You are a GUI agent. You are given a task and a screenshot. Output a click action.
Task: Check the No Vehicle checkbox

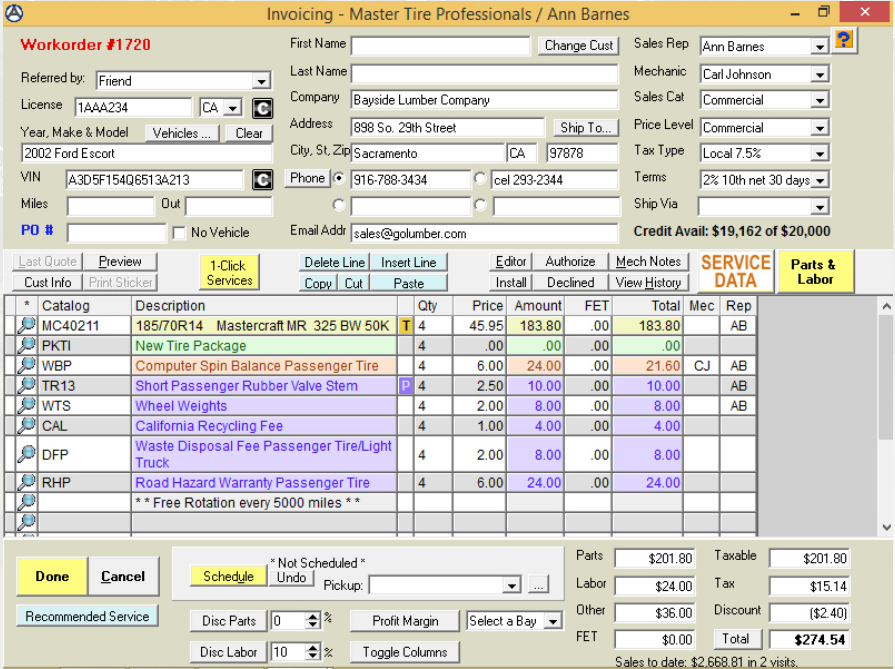click(x=179, y=233)
